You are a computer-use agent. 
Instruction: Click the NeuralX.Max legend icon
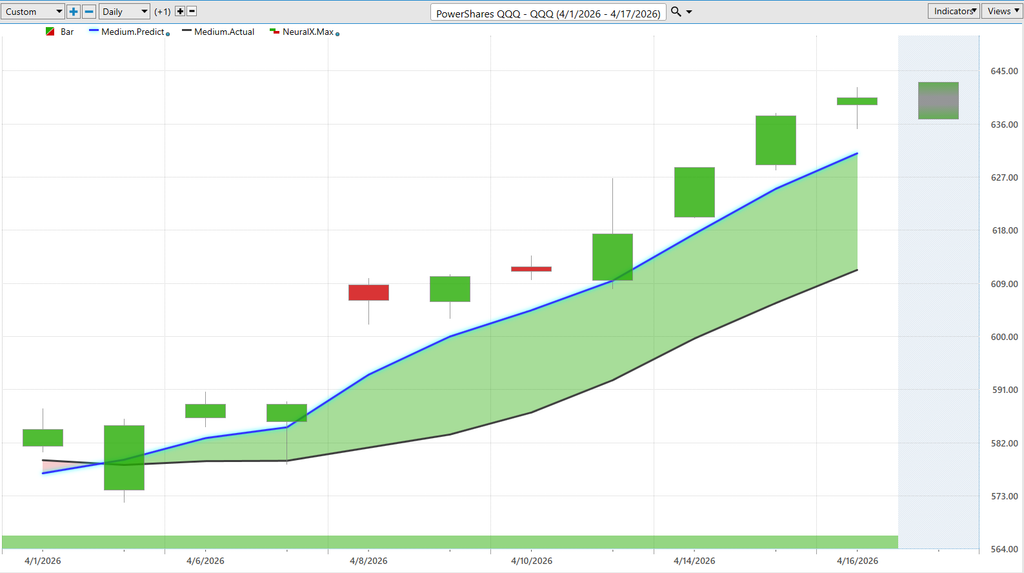pyautogui.click(x=274, y=32)
